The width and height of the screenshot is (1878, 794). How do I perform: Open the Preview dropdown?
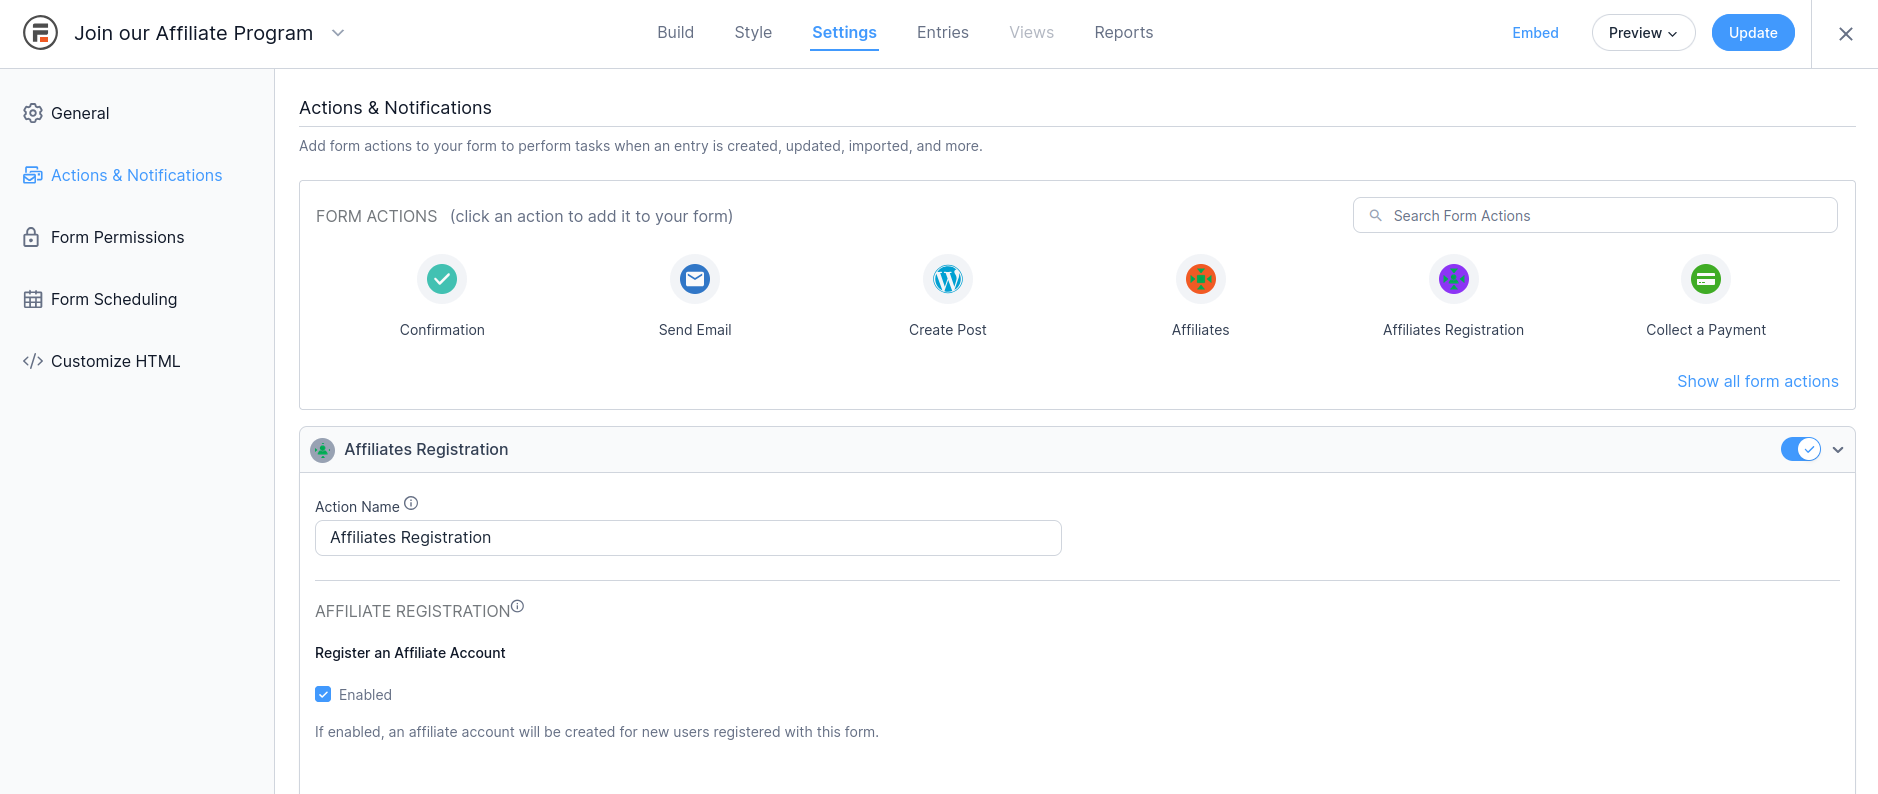pyautogui.click(x=1642, y=33)
